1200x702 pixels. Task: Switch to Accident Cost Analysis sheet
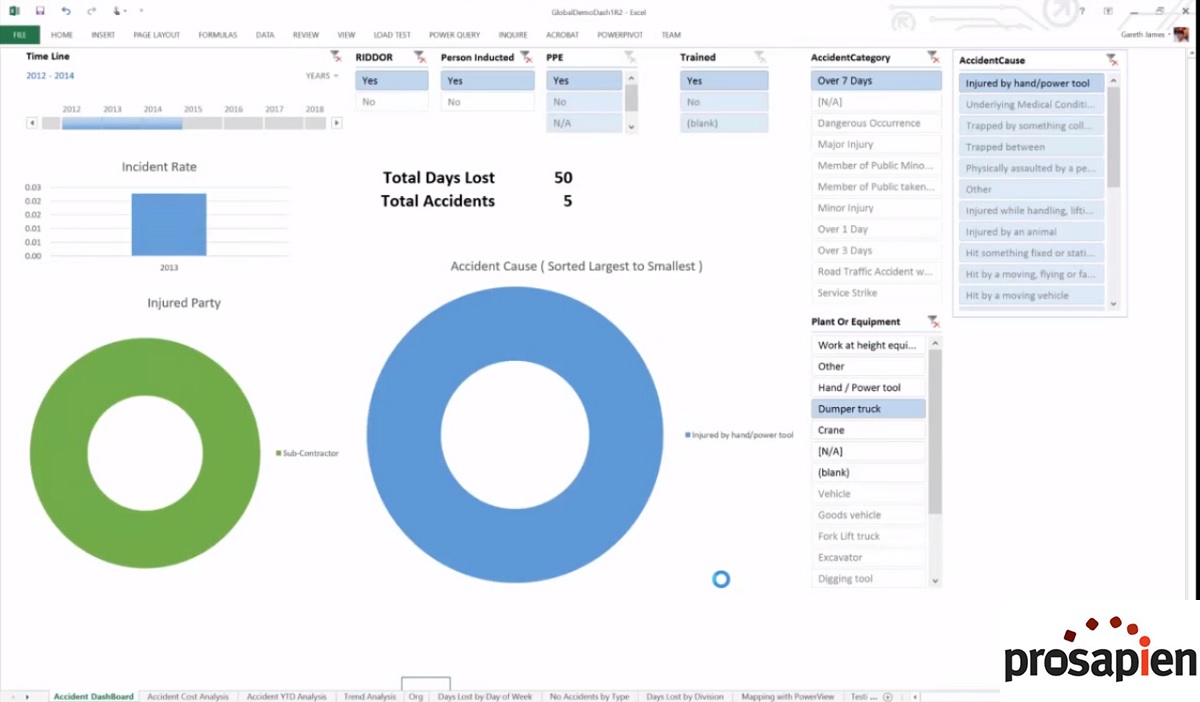[188, 696]
